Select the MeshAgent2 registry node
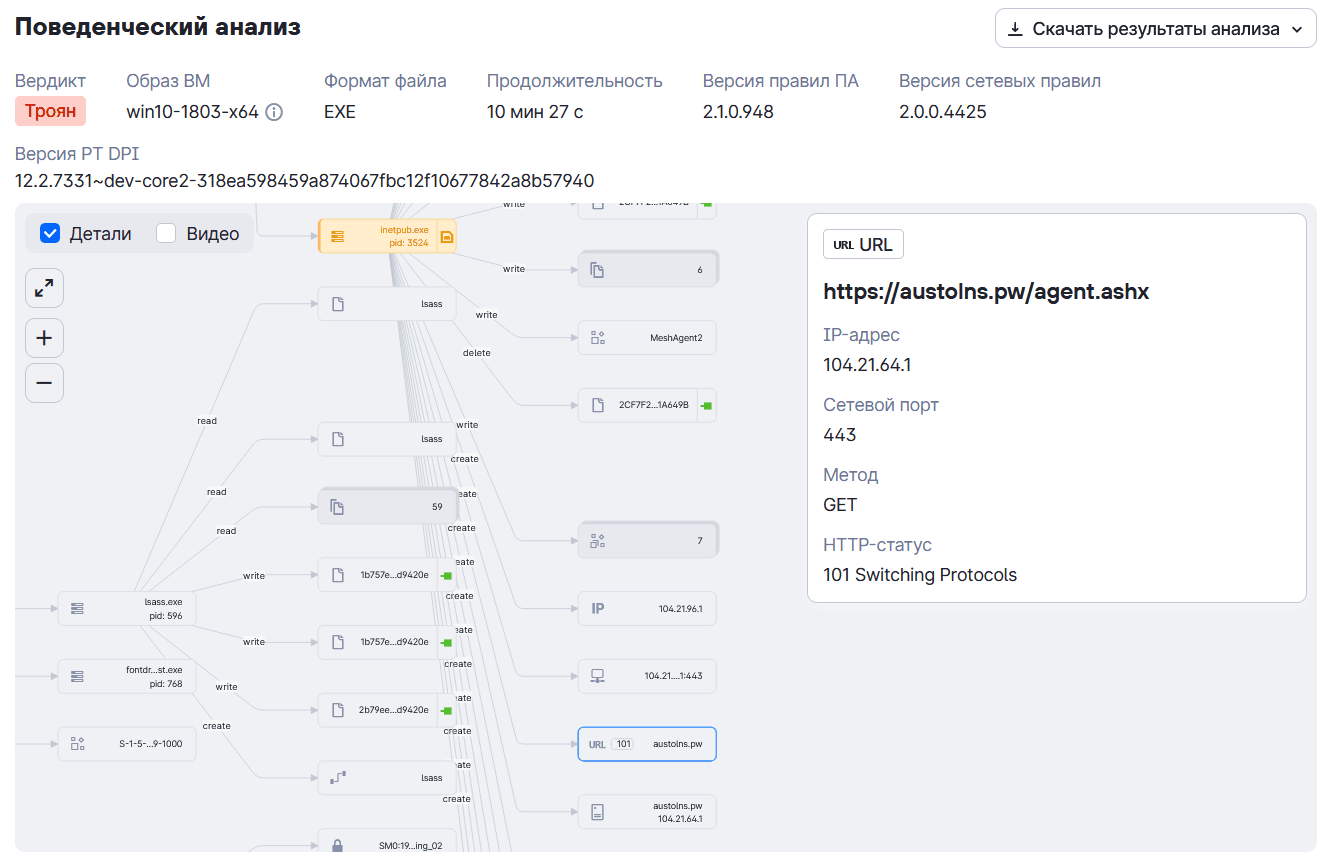The height and width of the screenshot is (865, 1339). (648, 337)
